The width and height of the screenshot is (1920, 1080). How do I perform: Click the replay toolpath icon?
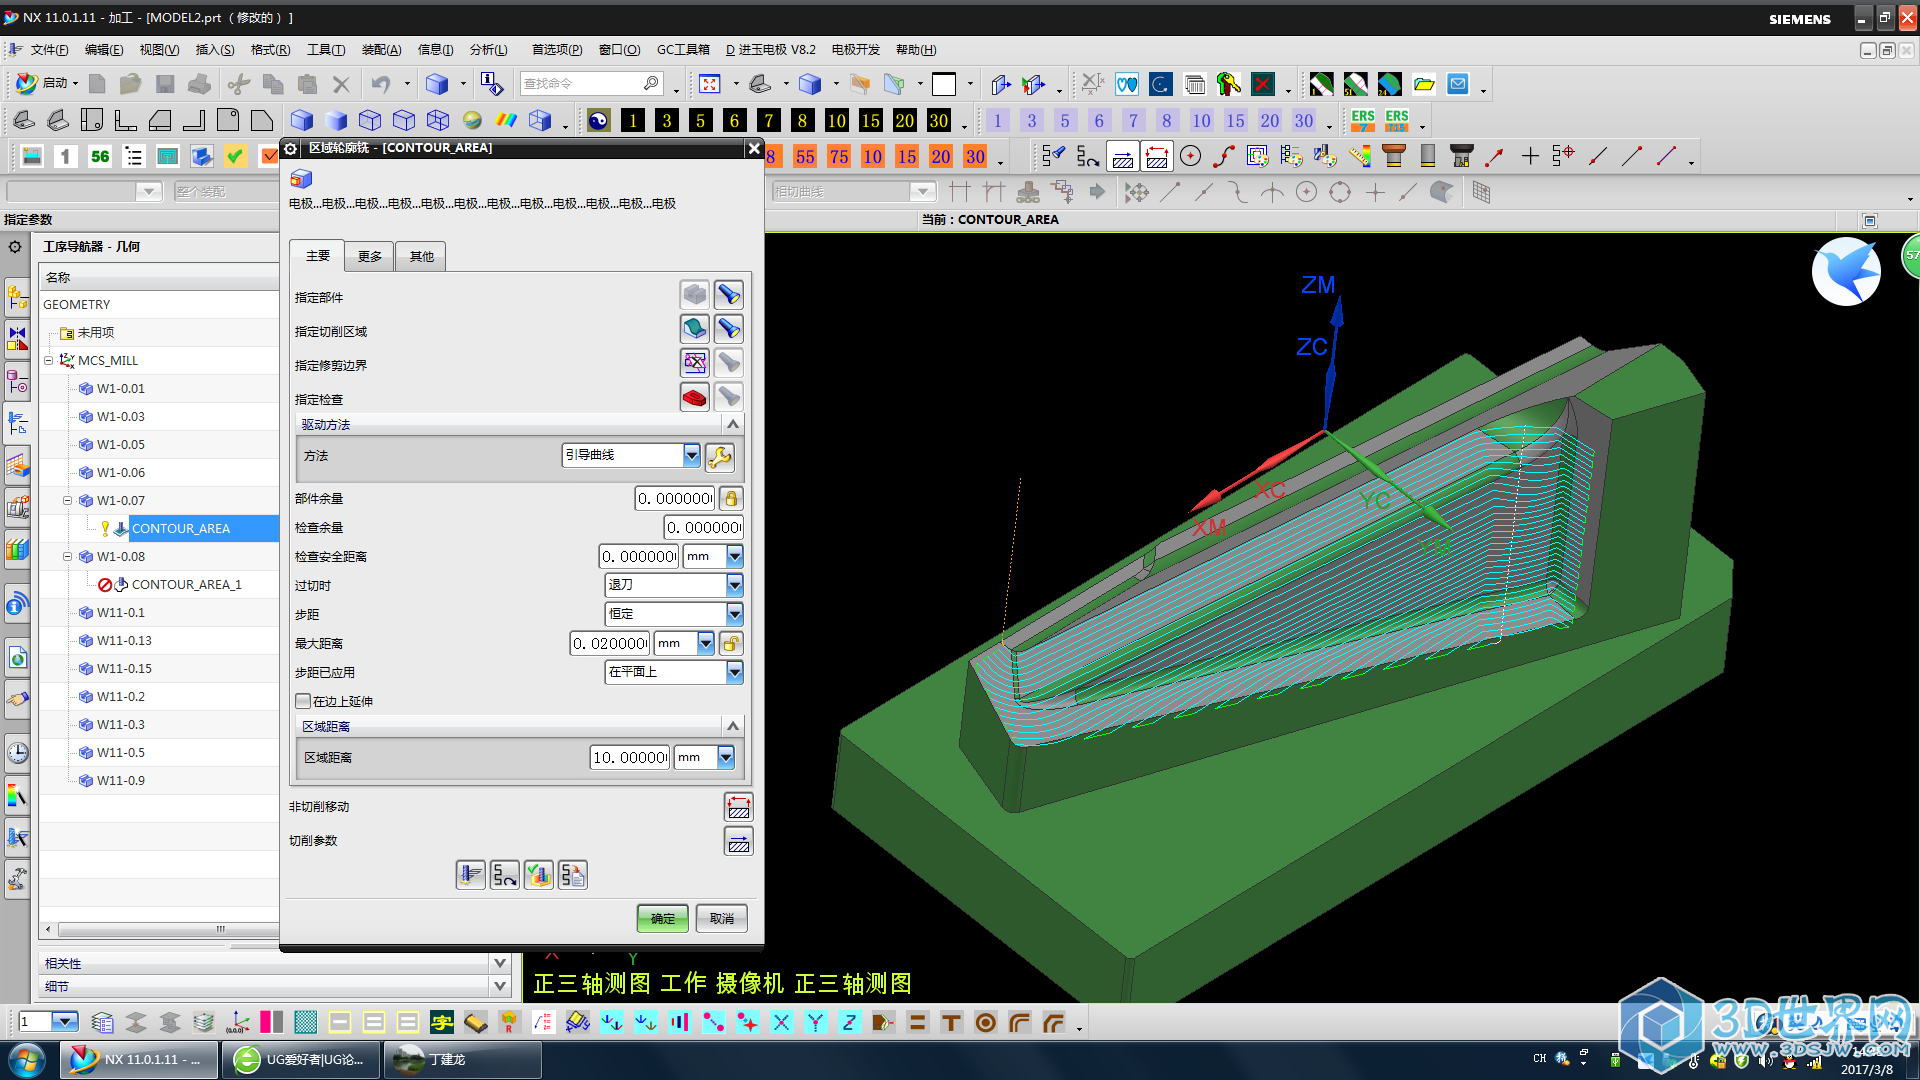coord(504,875)
